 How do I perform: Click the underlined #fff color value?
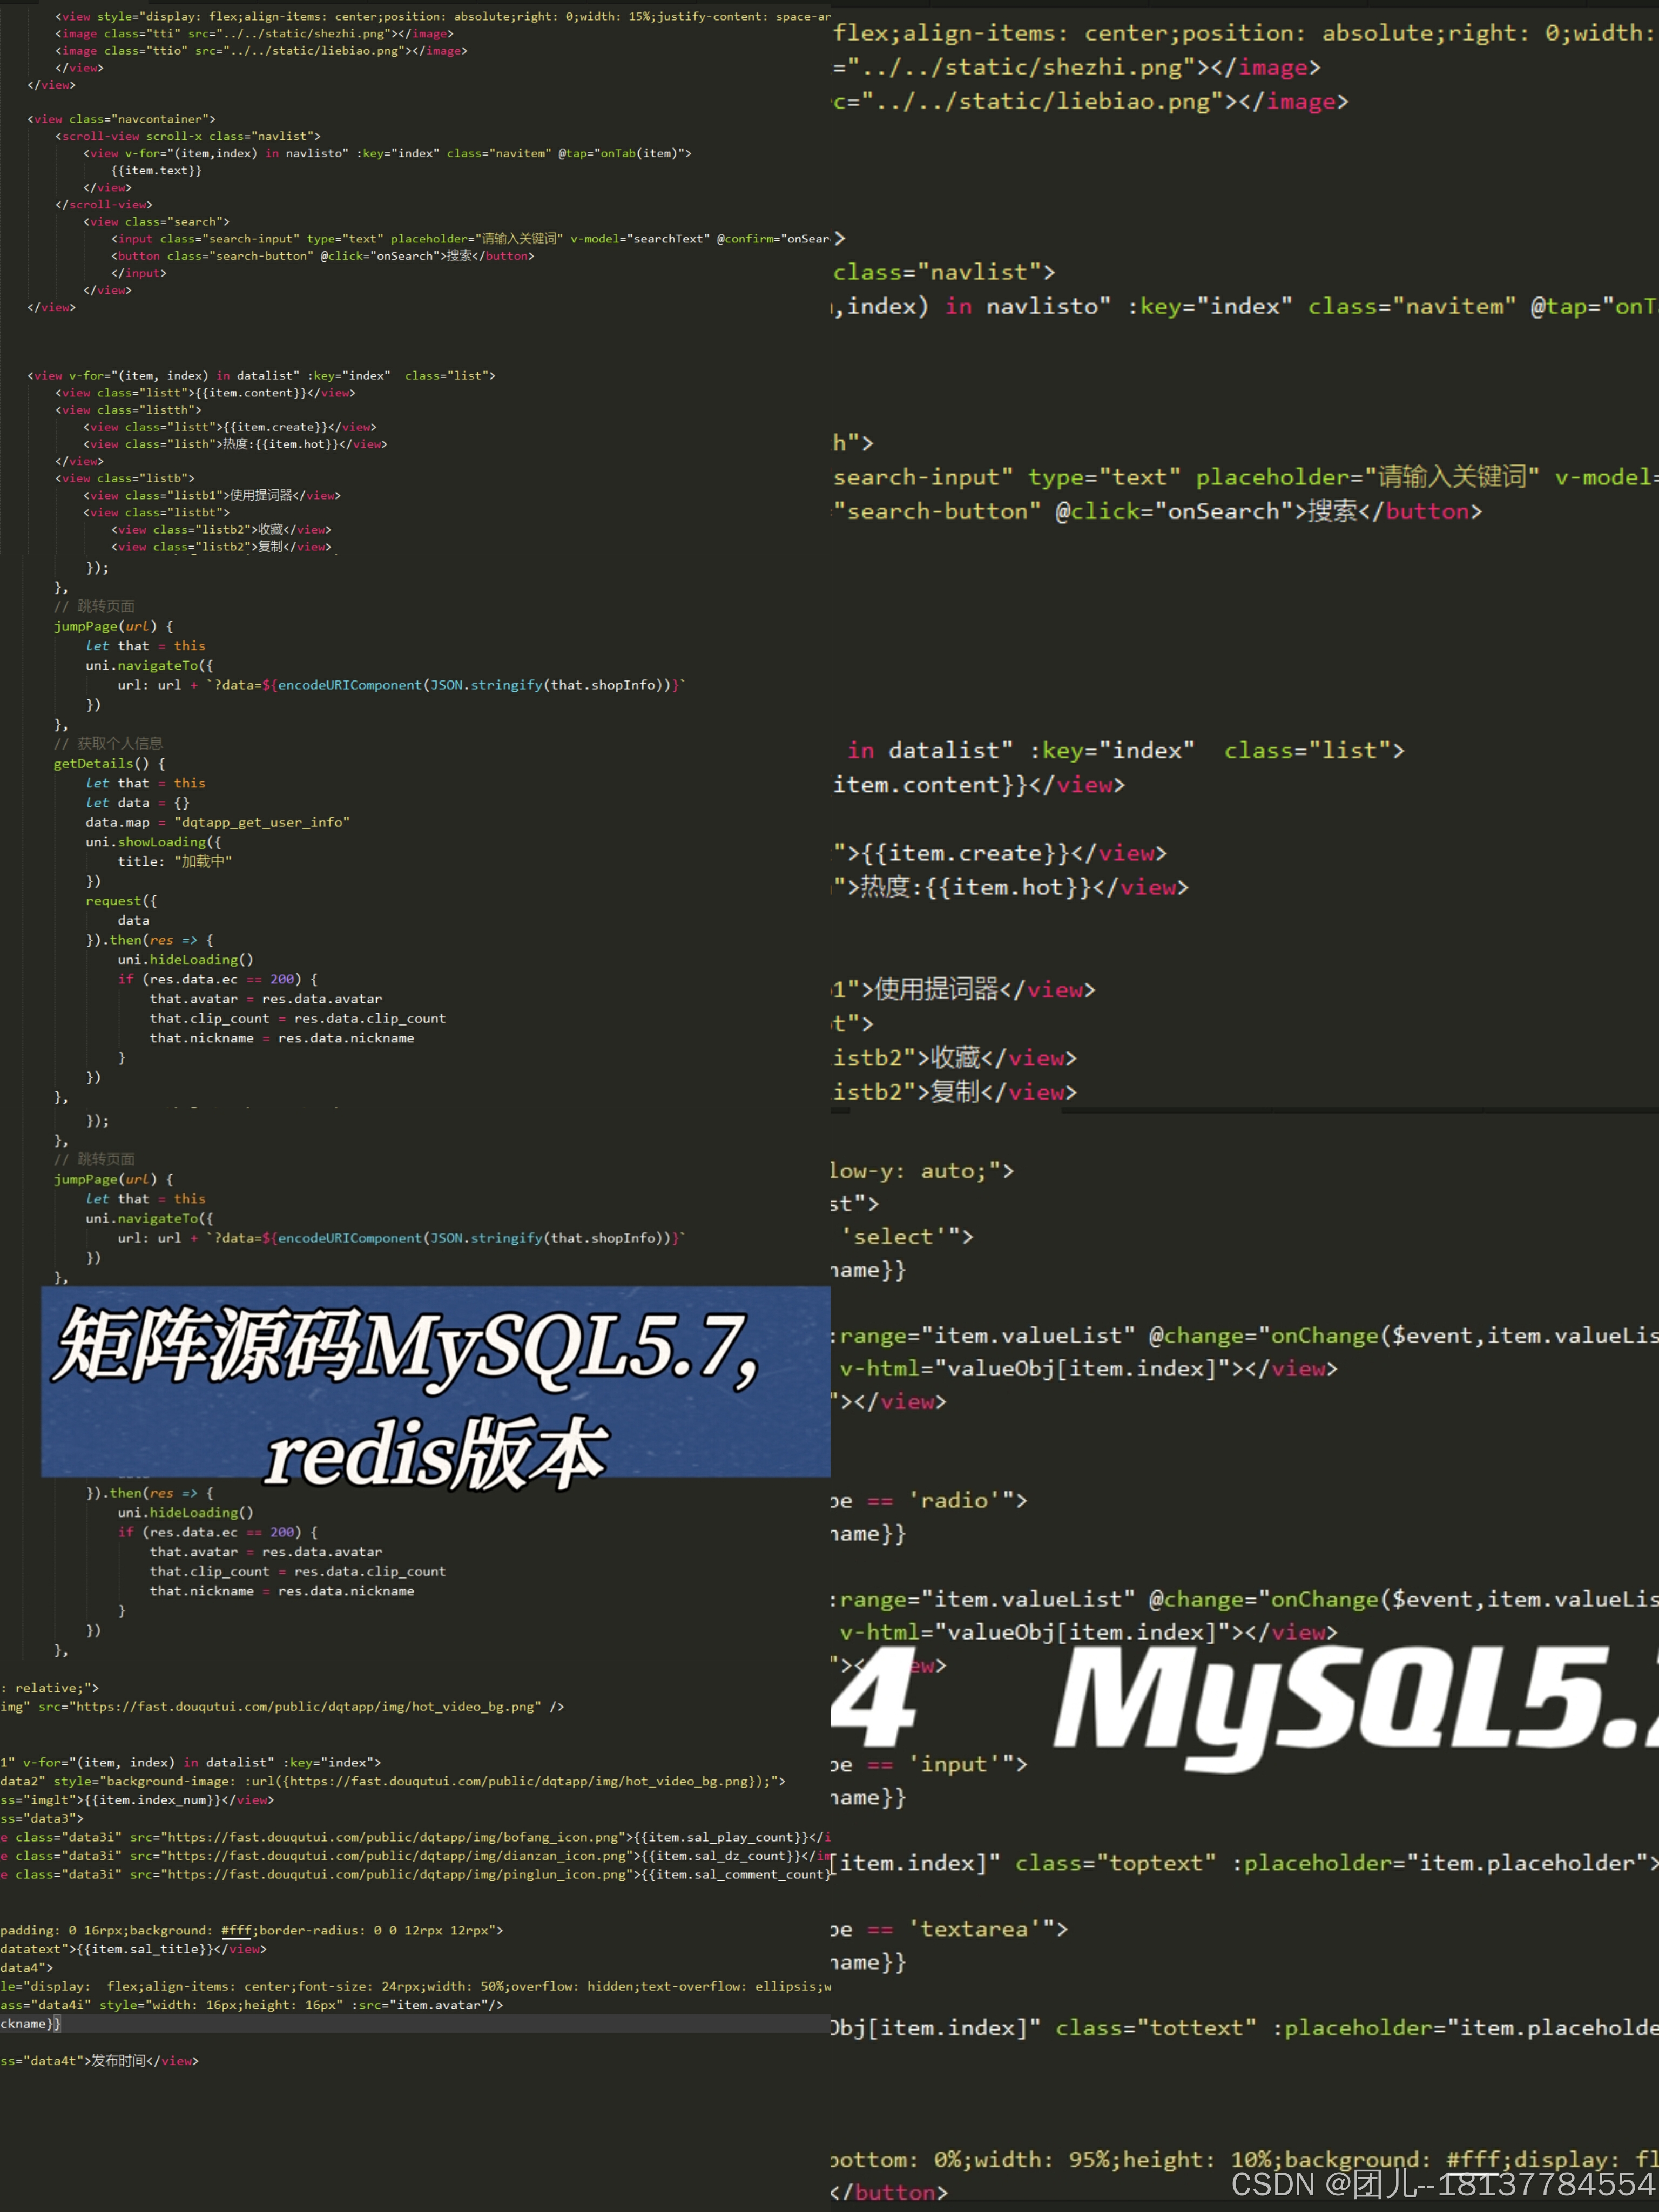[236, 1930]
